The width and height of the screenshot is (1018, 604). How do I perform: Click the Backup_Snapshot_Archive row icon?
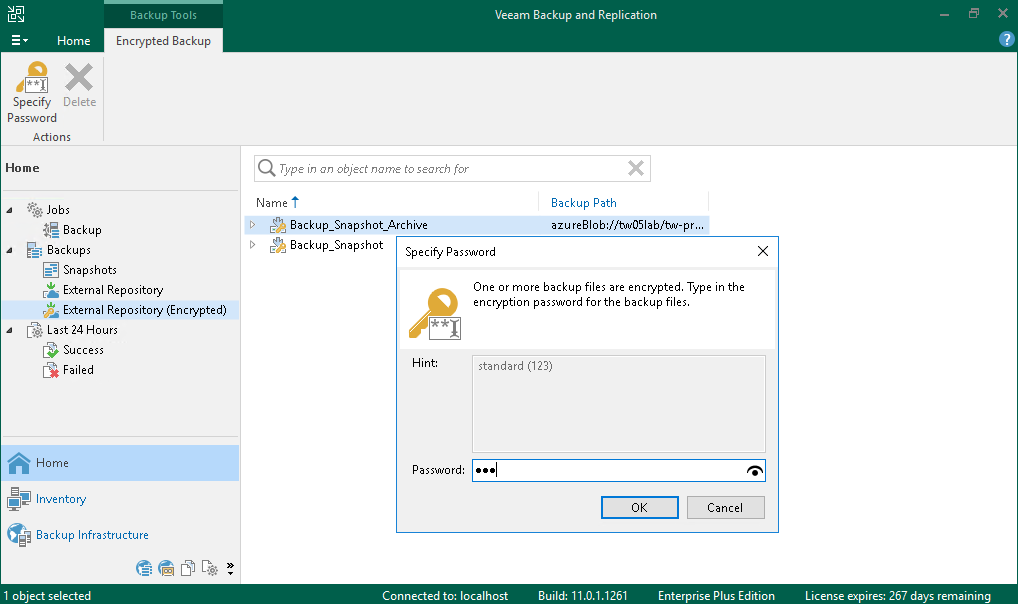click(278, 225)
